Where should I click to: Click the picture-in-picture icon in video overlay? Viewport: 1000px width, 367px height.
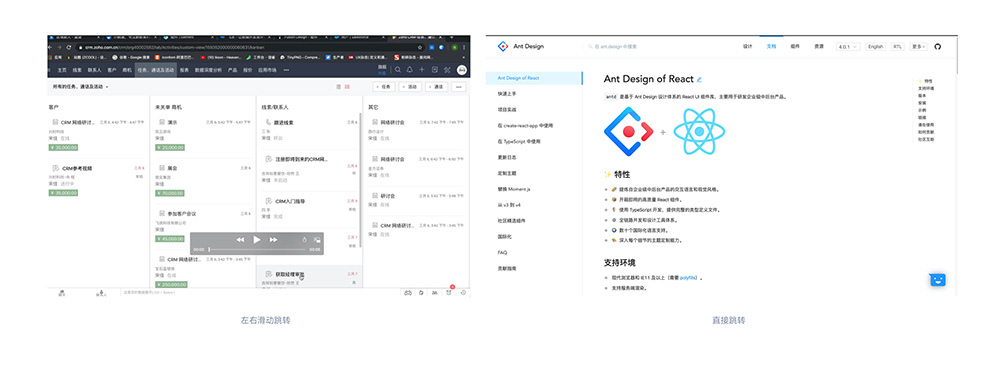(317, 239)
